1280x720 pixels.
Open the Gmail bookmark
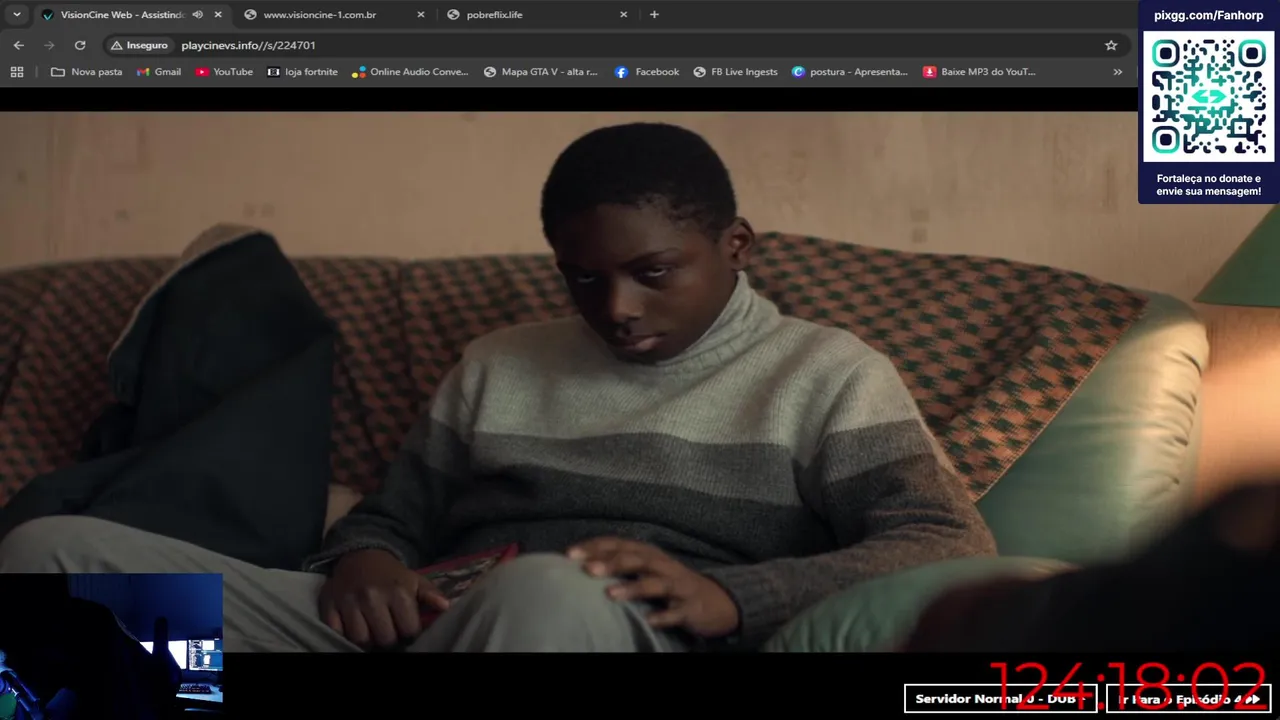[159, 72]
